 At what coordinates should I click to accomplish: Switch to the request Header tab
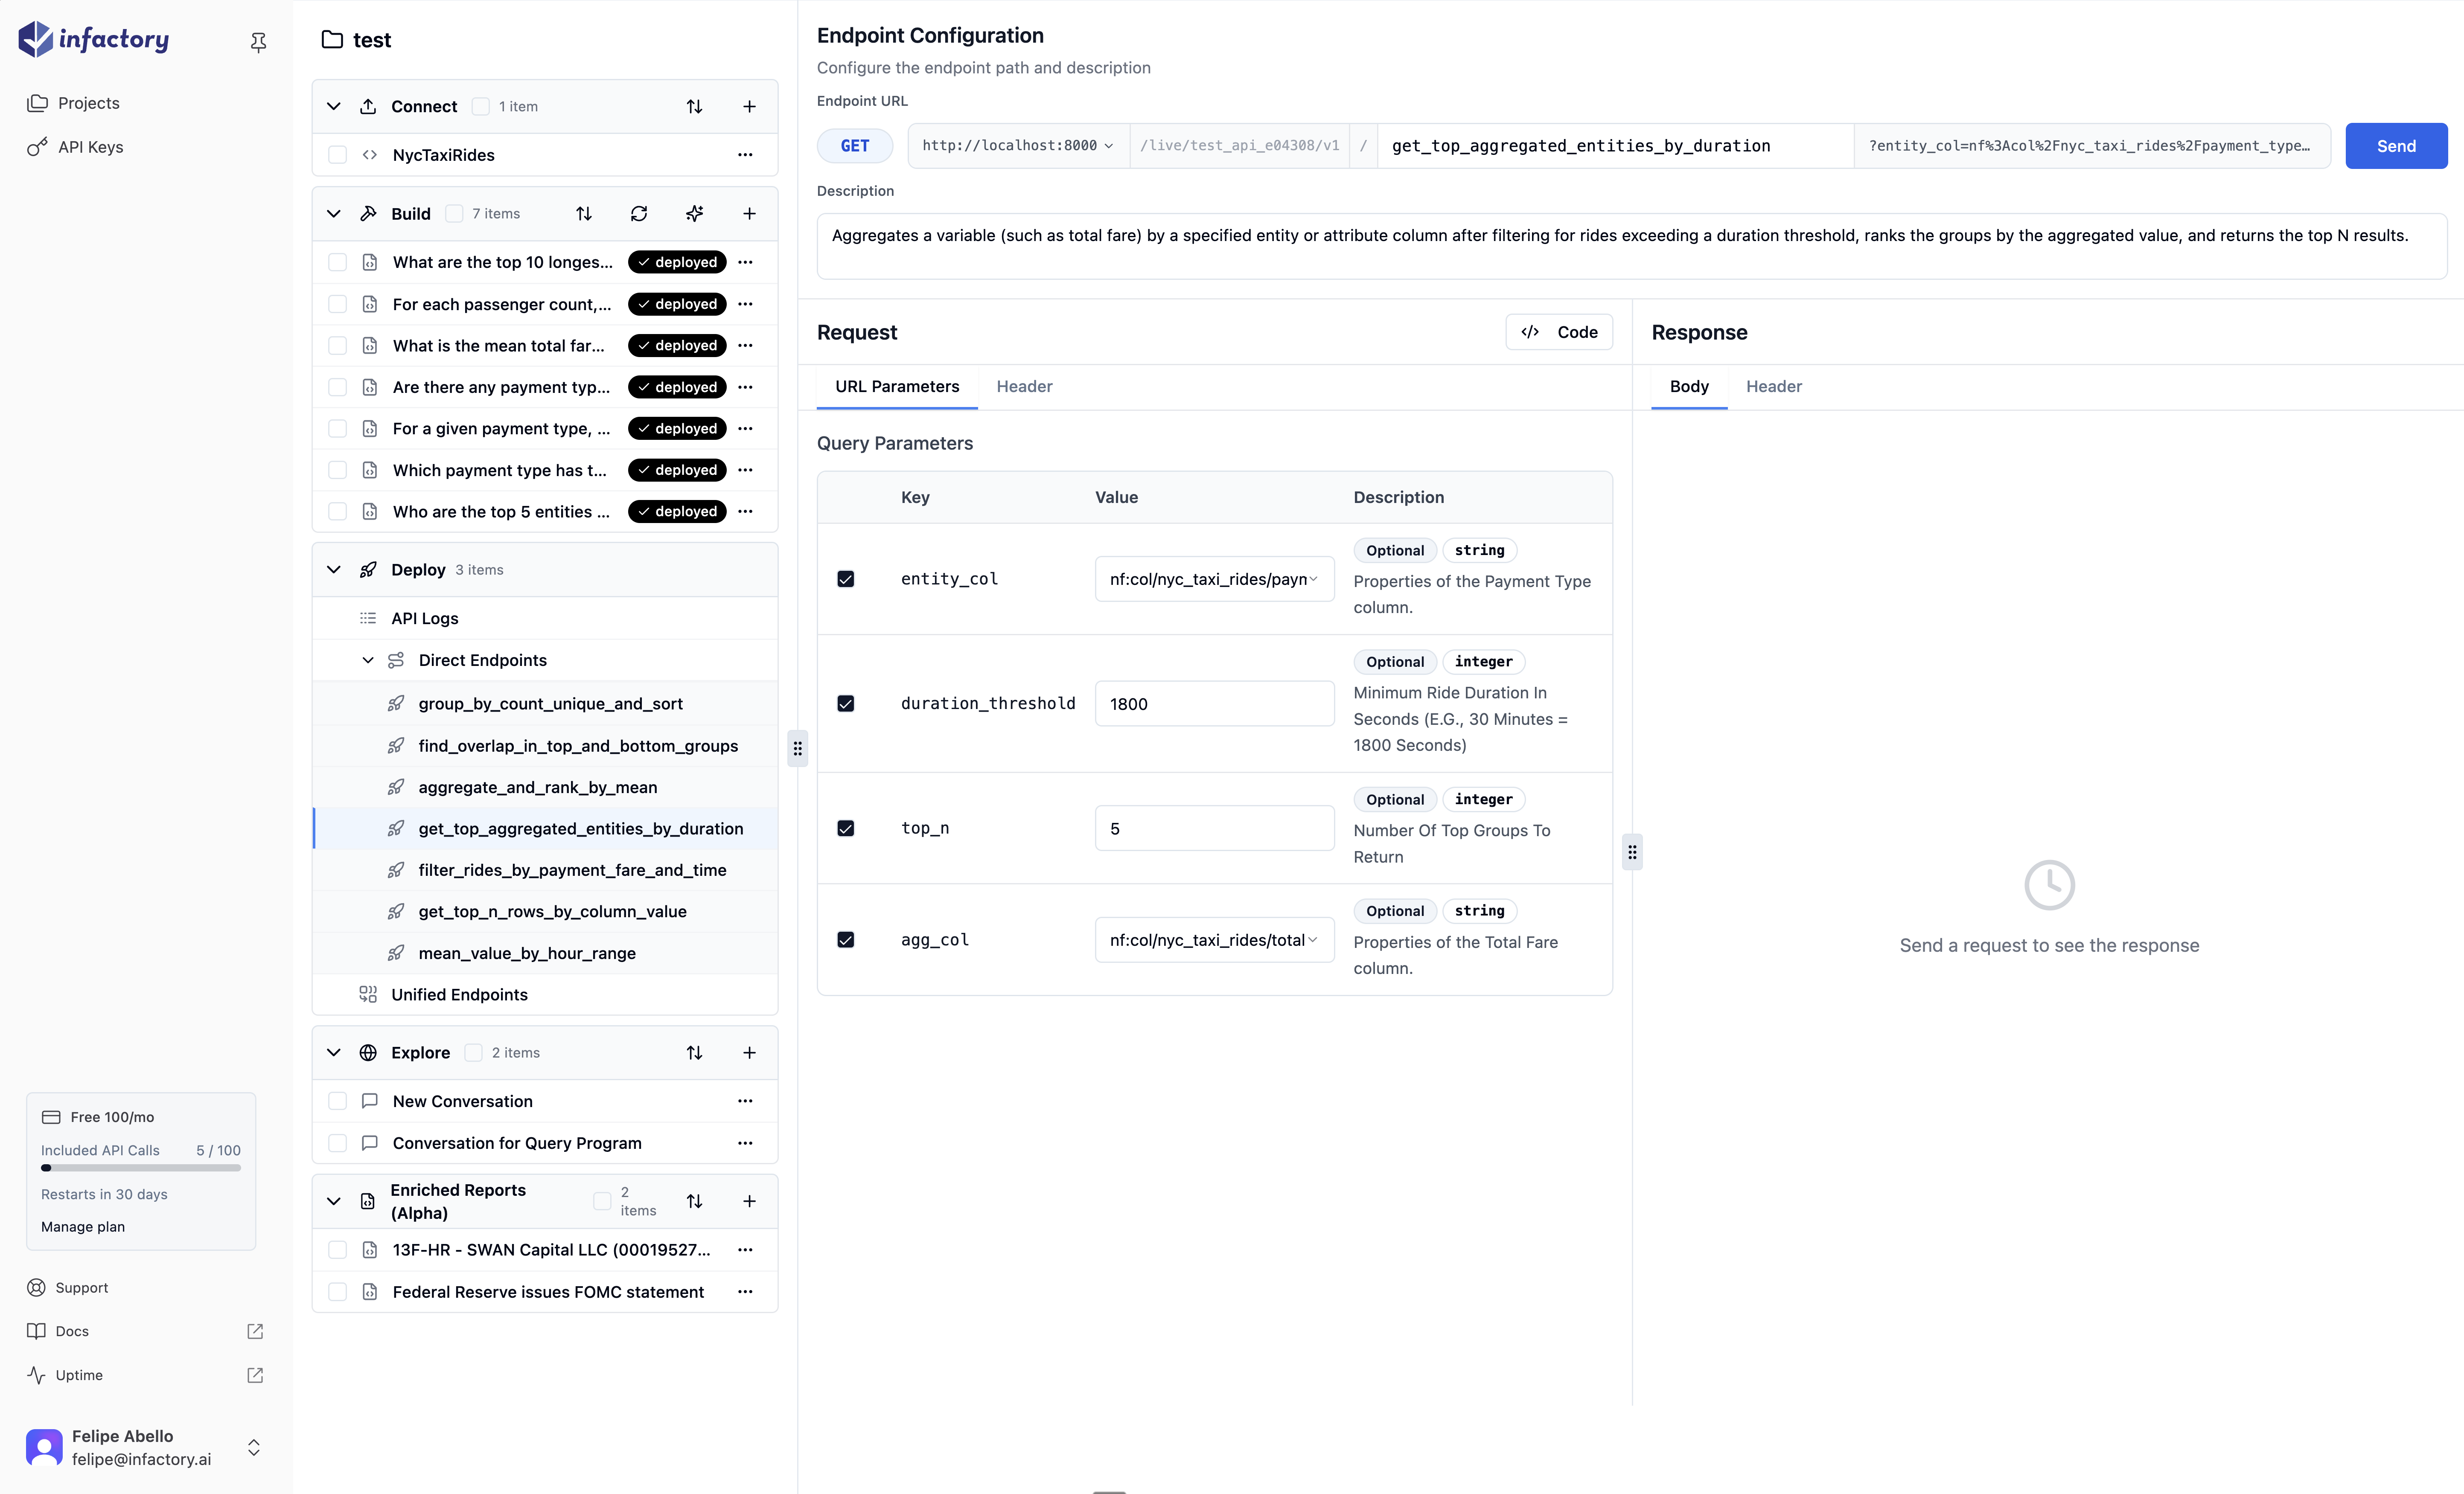click(x=1024, y=386)
